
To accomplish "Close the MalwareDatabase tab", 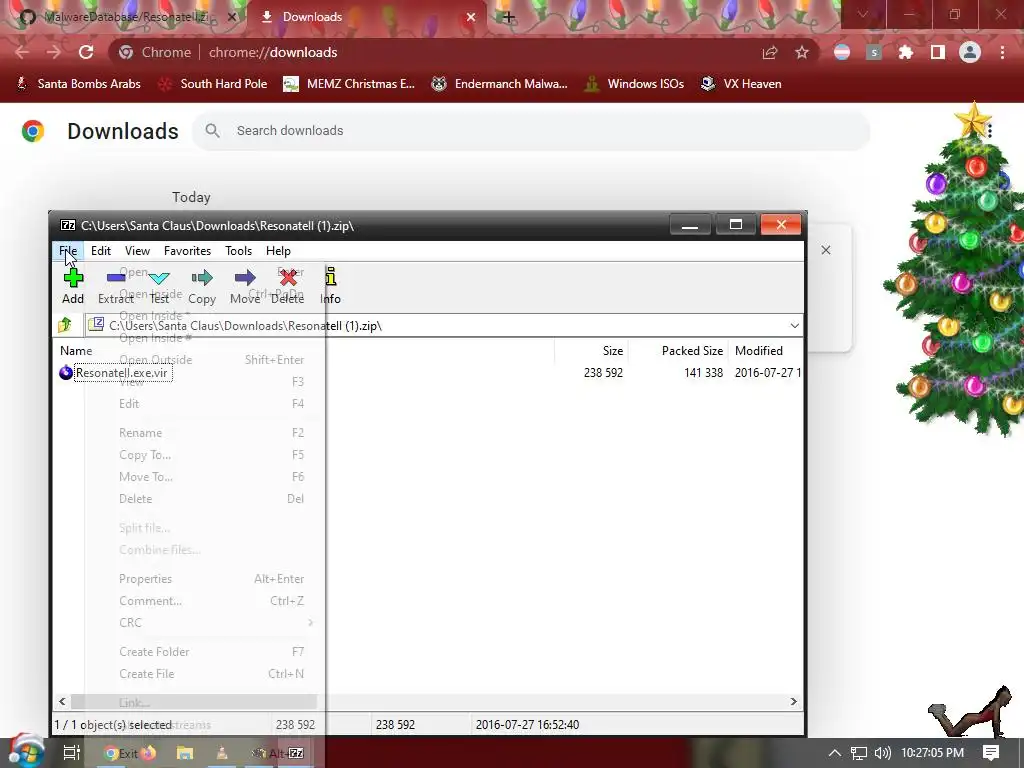I will coord(231,17).
